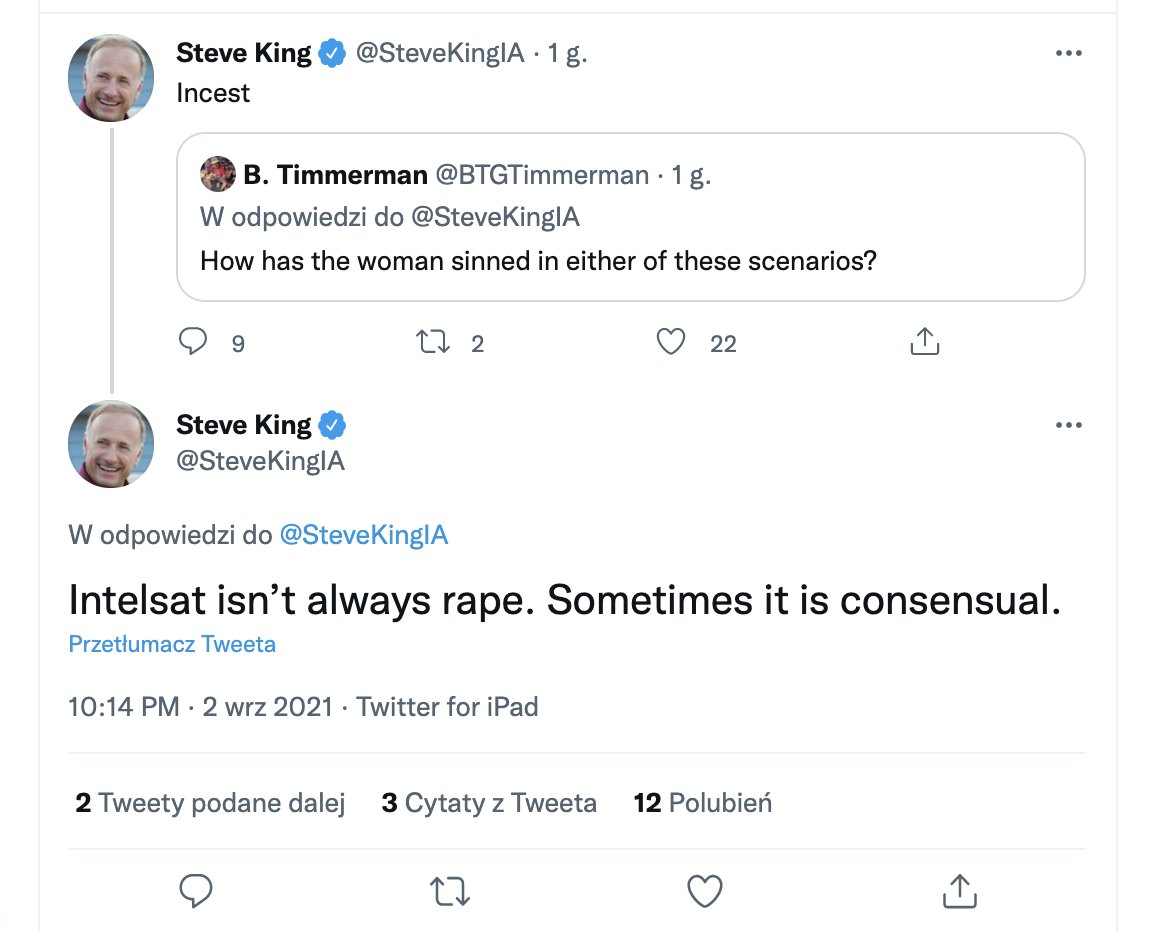Click the "Twitter for iPad" source label

[x=447, y=707]
